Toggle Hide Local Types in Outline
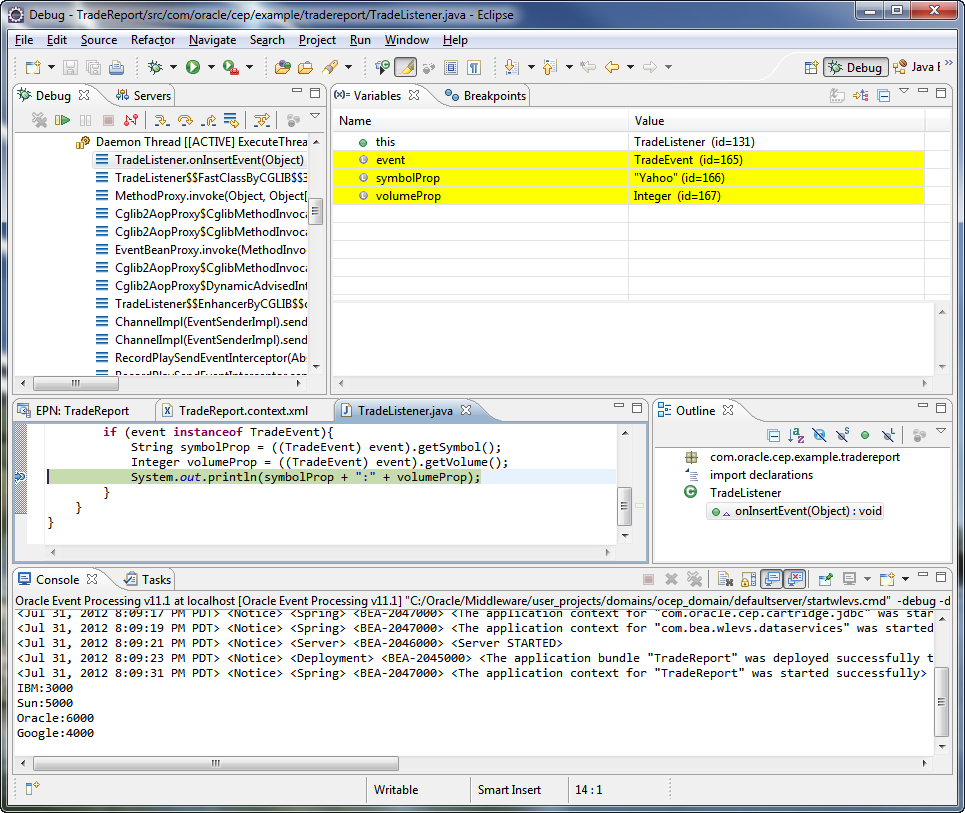This screenshot has width=965, height=813. 887,436
